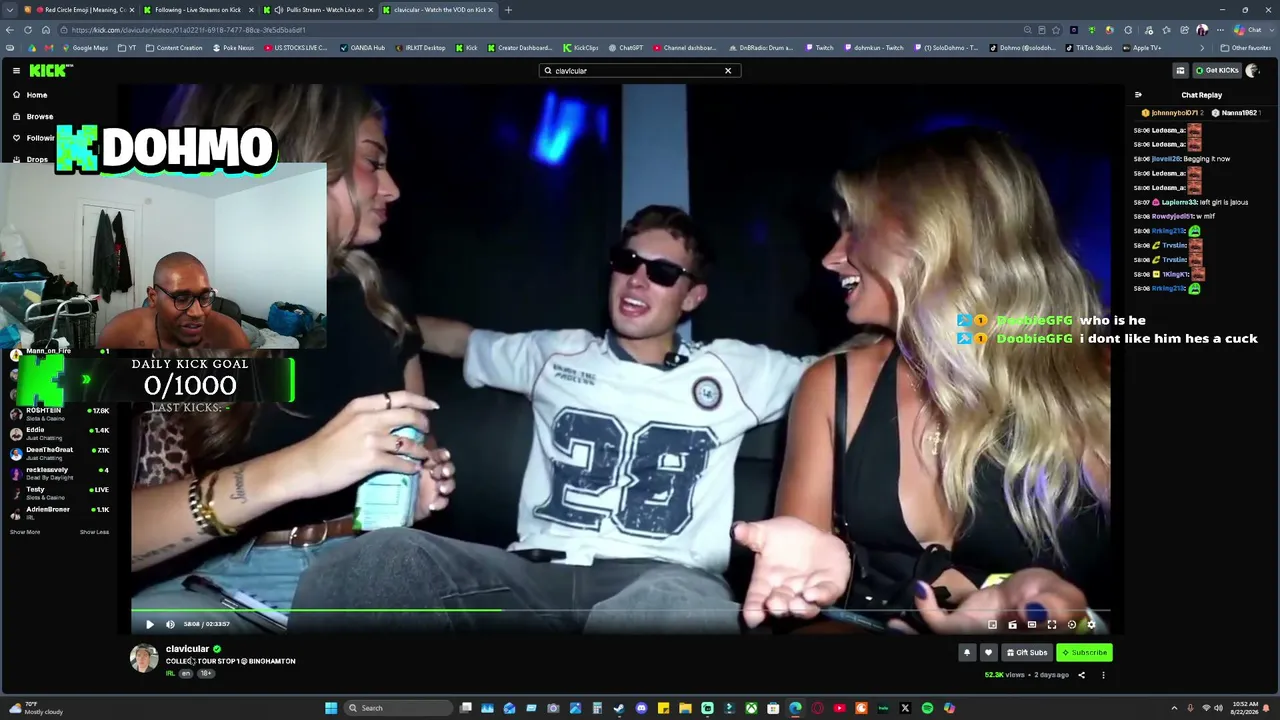Play the VOD with the play button
1280x720 pixels.
click(x=149, y=624)
